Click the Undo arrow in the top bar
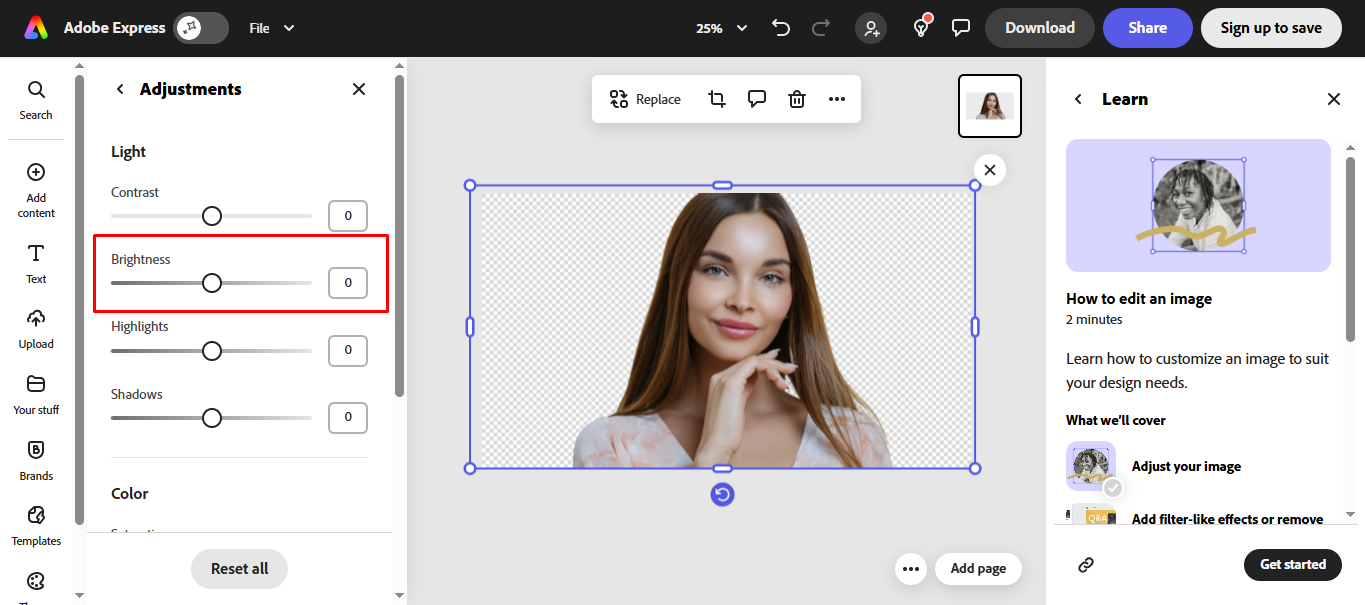1365x605 pixels. point(781,28)
